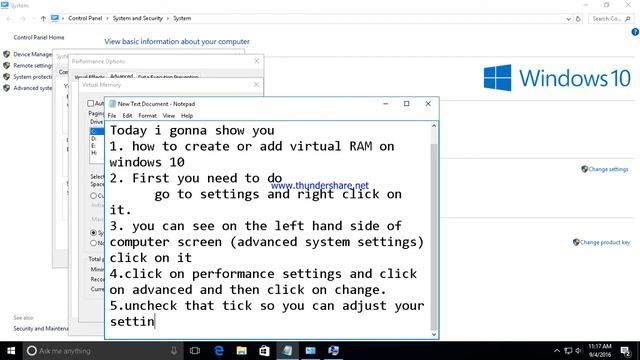
Task: Toggle the automatic paging checkbox in Virtual Memory
Action: point(91,104)
